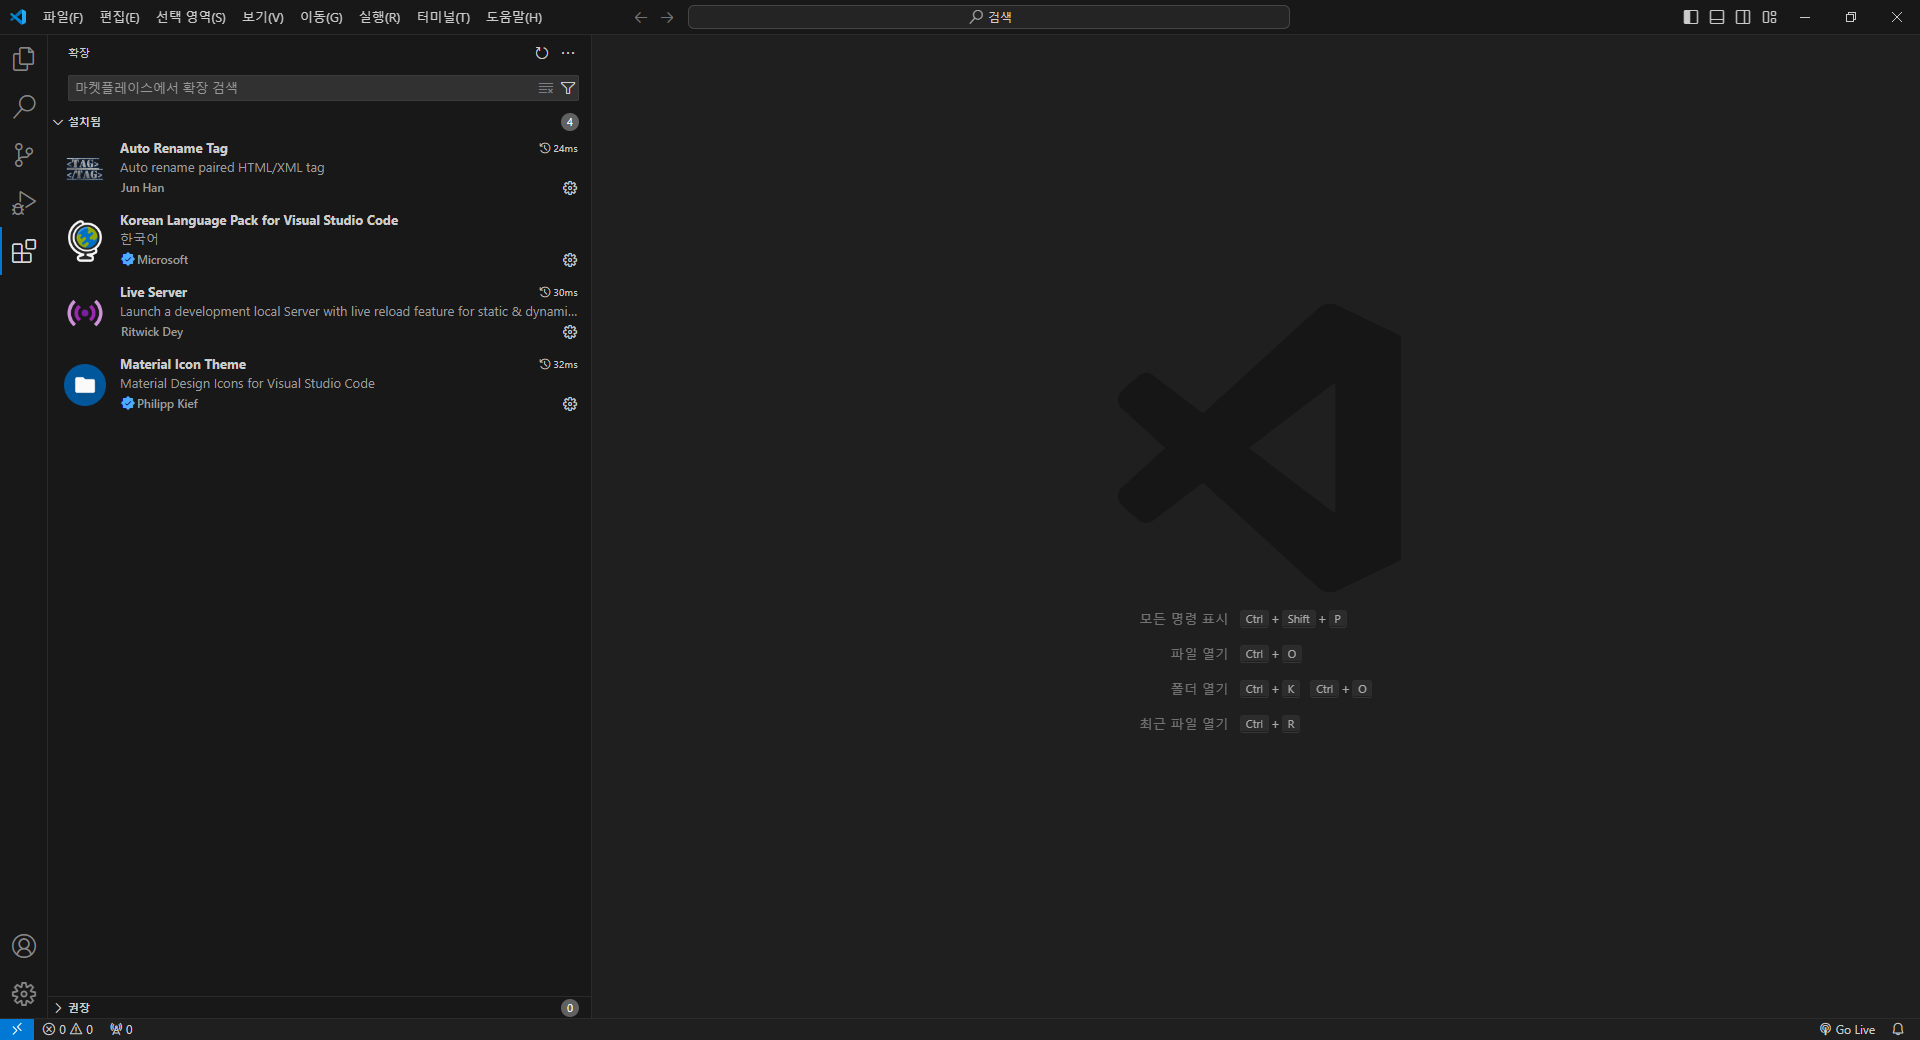
Task: Open the 파일(F) menu
Action: 63,17
